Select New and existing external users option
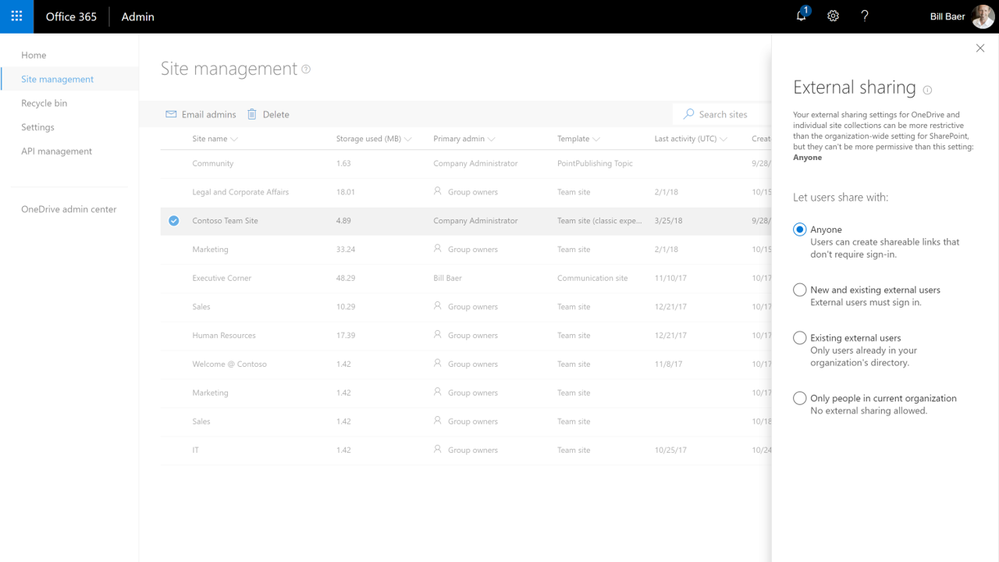The image size is (999, 562). 800,290
